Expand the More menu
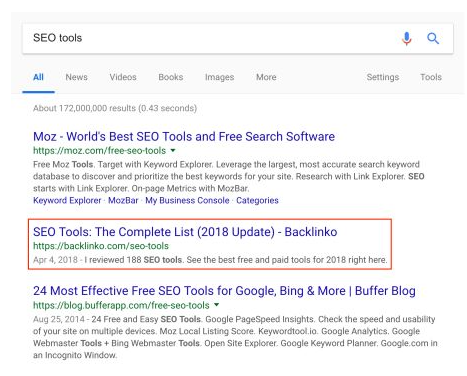Screen dimensions: 467x376 pos(266,77)
